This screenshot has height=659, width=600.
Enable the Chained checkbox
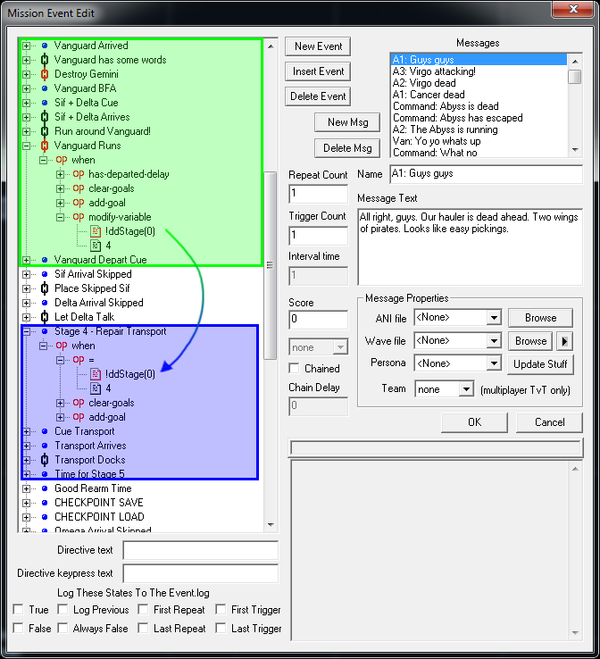click(296, 369)
